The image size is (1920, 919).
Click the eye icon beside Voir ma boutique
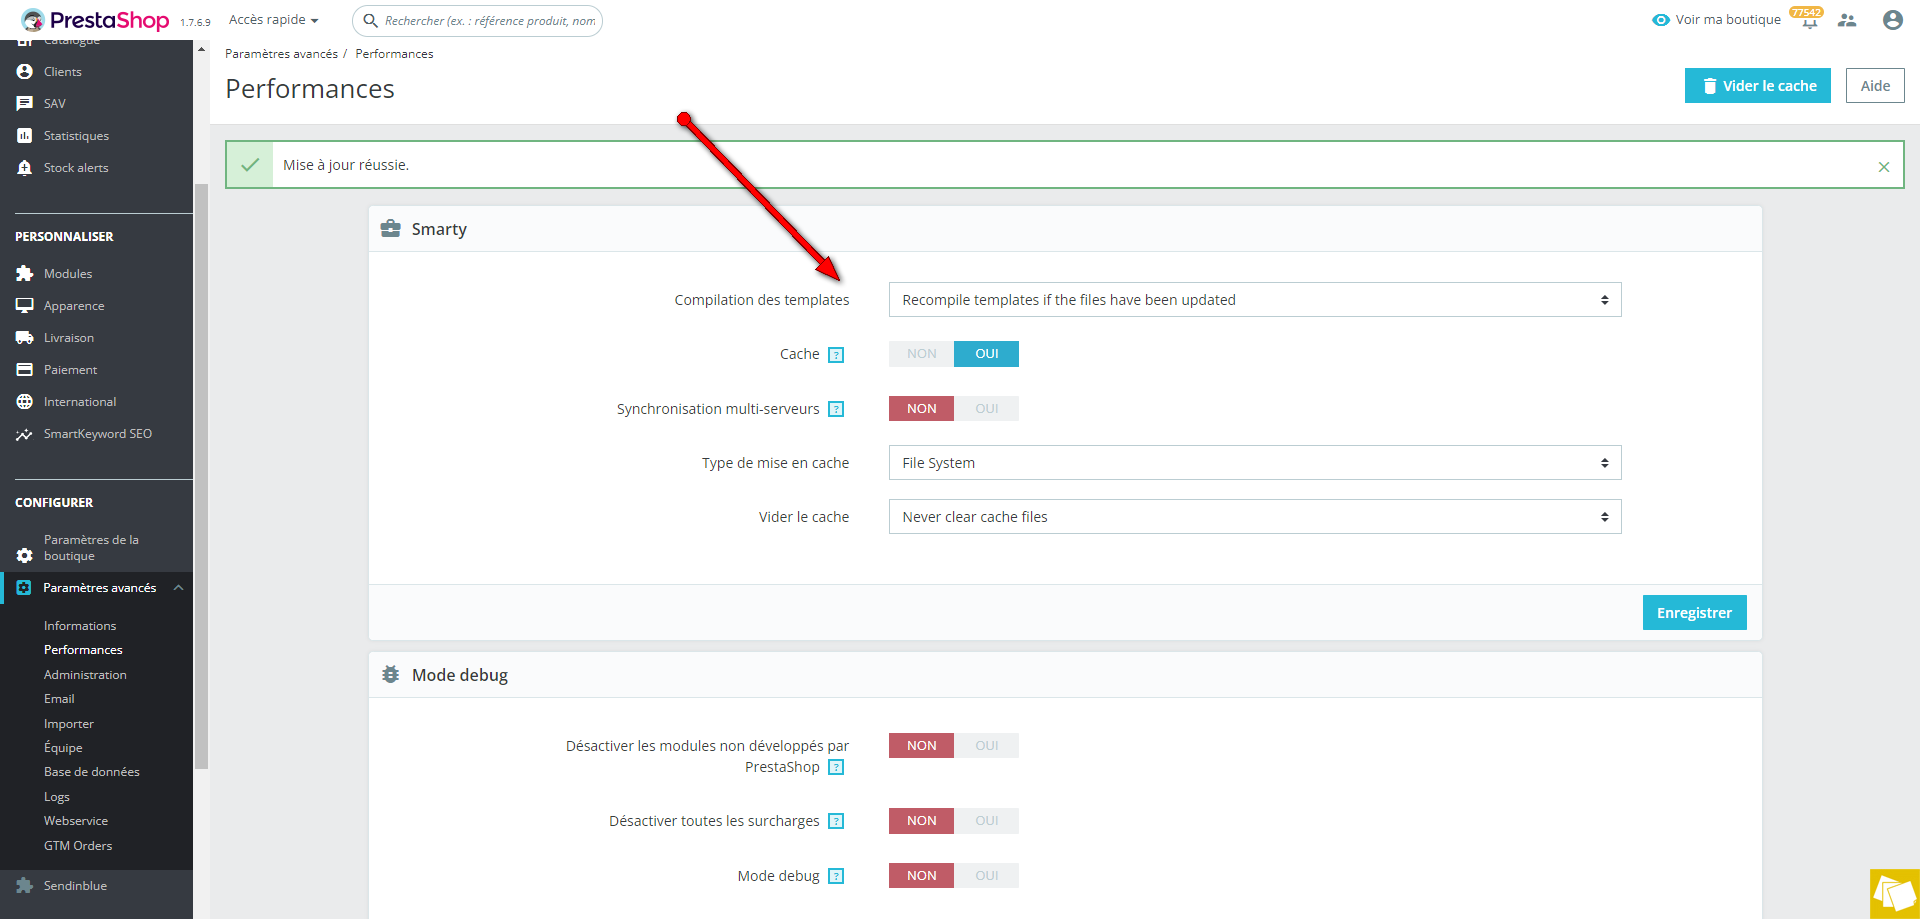click(x=1661, y=20)
